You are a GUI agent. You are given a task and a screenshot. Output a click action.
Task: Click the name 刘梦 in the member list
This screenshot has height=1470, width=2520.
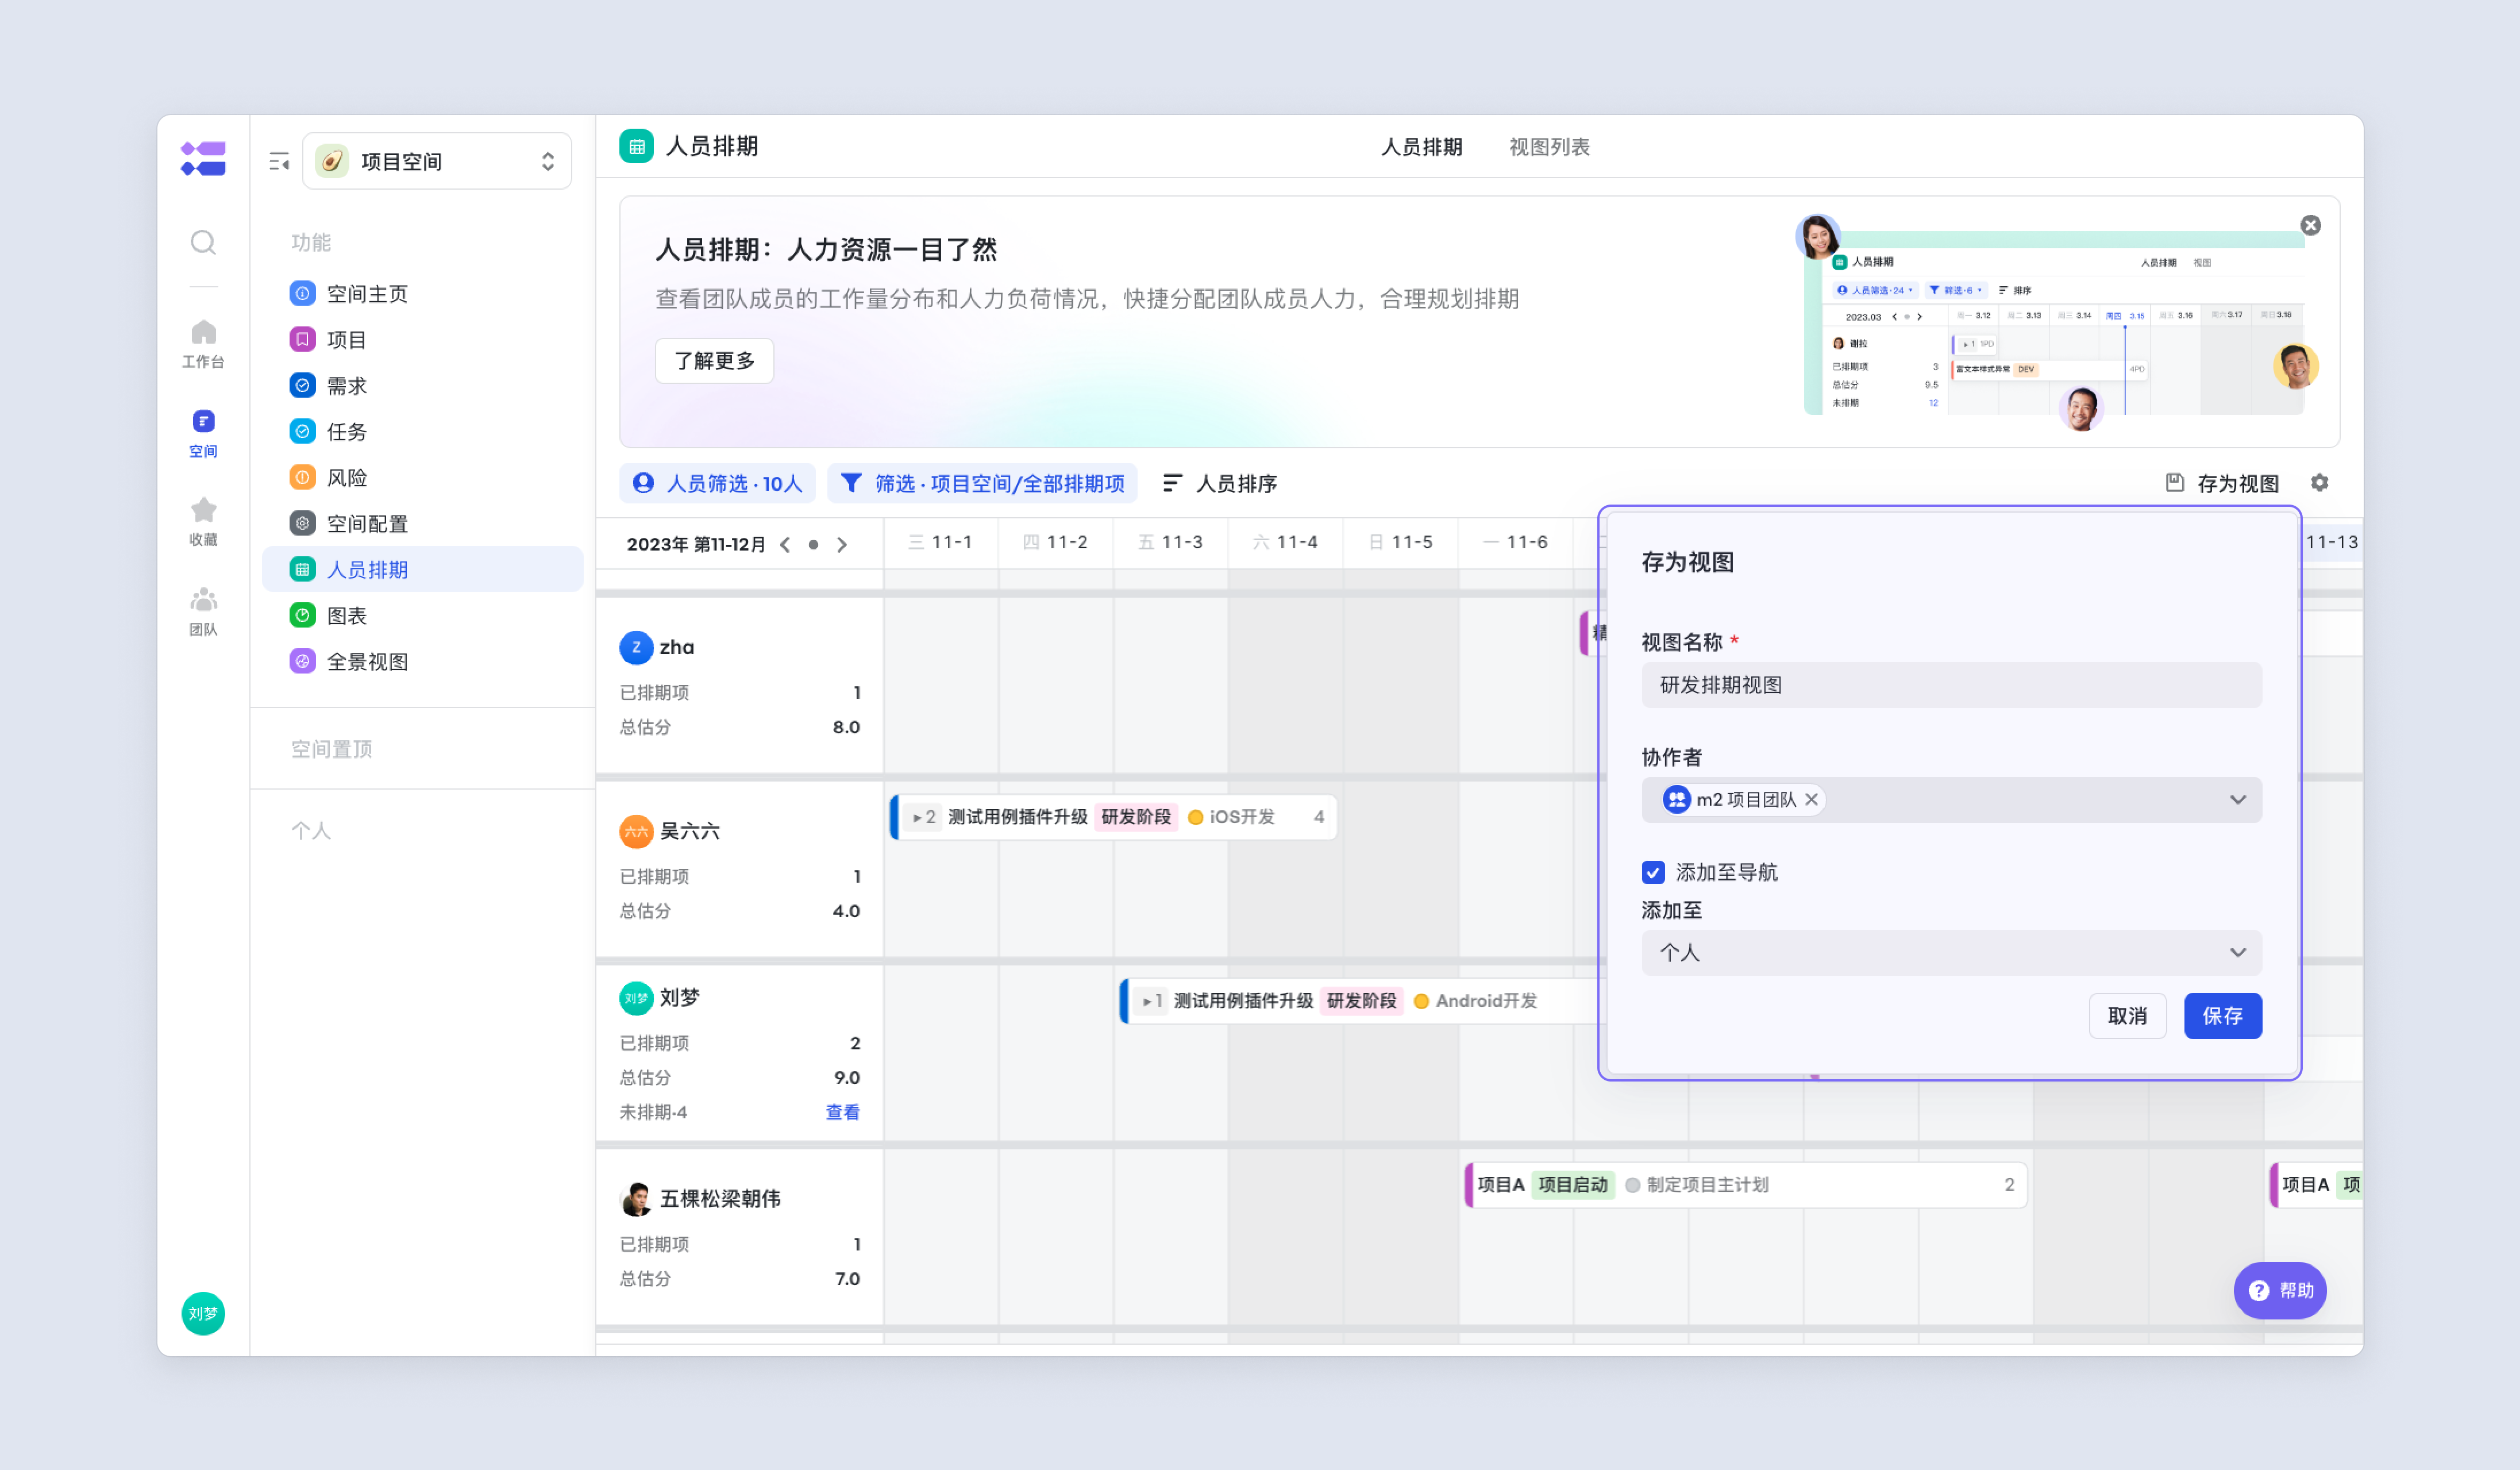[x=679, y=997]
